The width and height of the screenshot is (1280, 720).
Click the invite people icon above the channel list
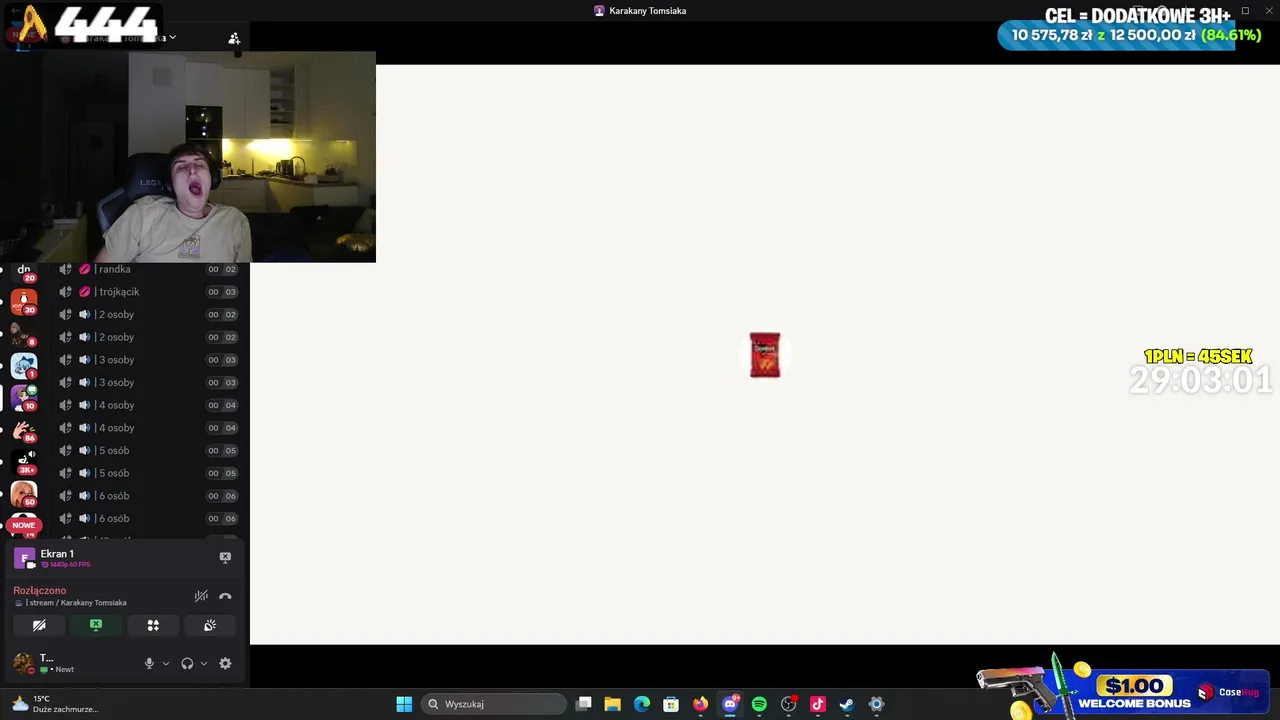click(x=234, y=38)
